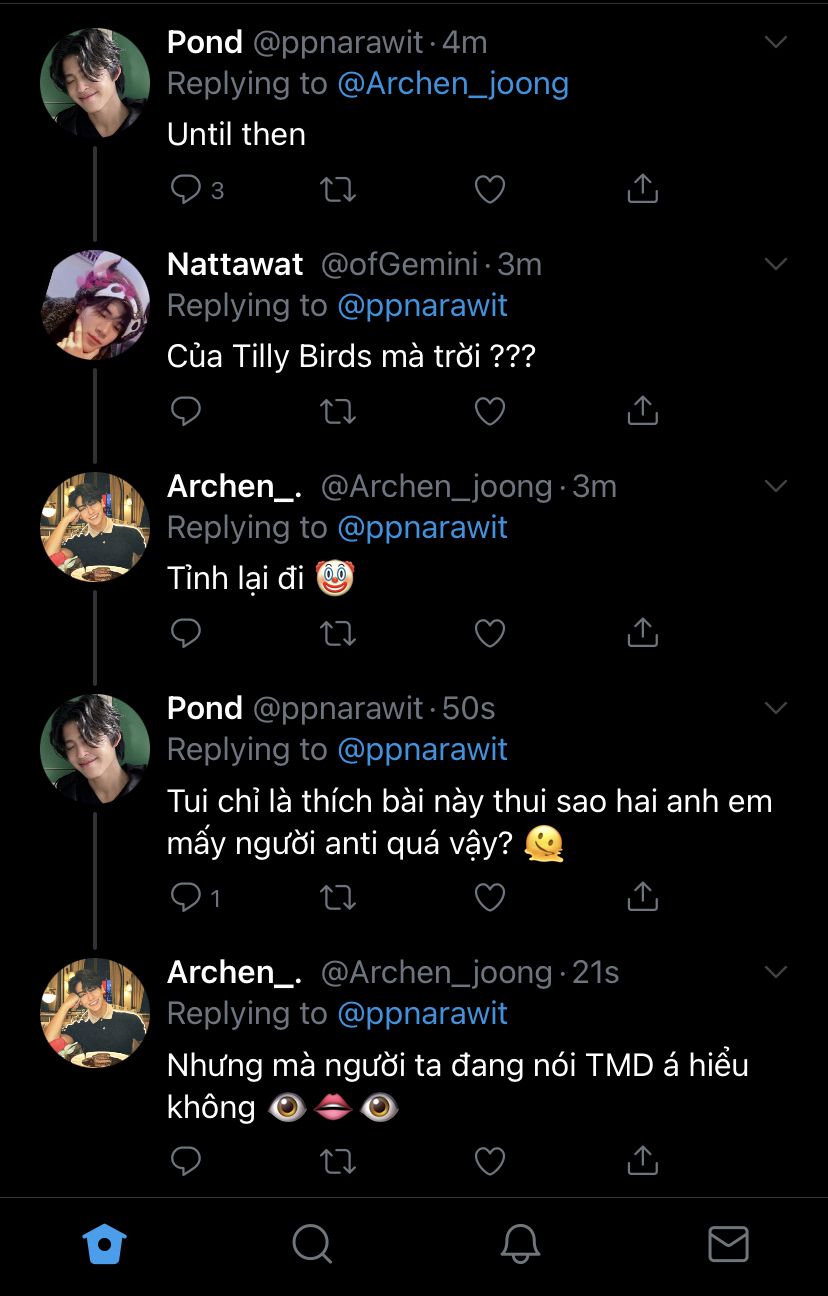Open options chevron on "Until then" tweet

[776, 42]
